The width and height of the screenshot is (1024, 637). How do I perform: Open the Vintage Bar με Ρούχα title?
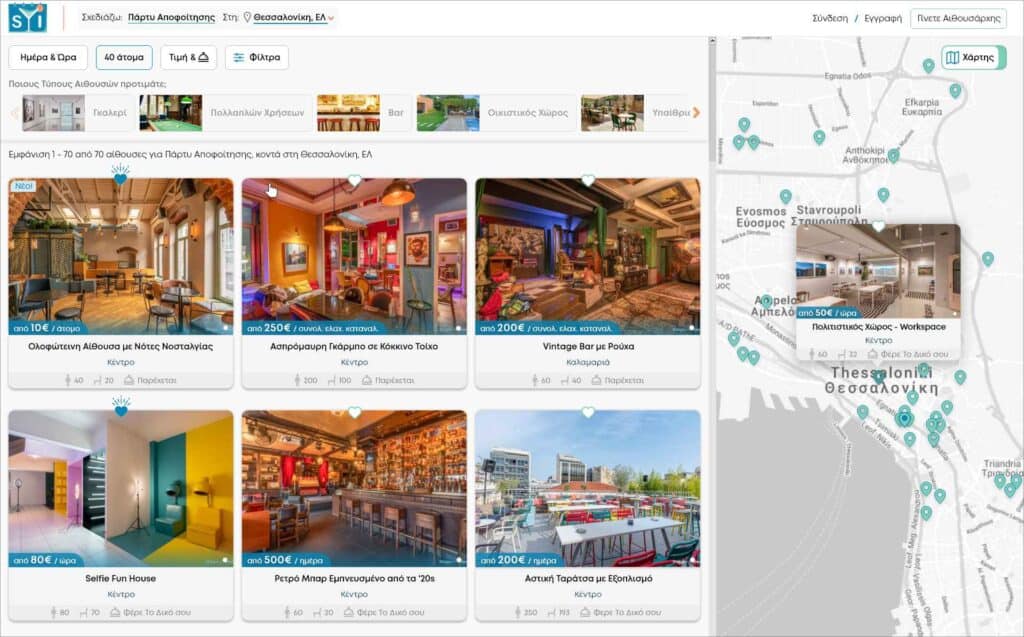pos(588,346)
